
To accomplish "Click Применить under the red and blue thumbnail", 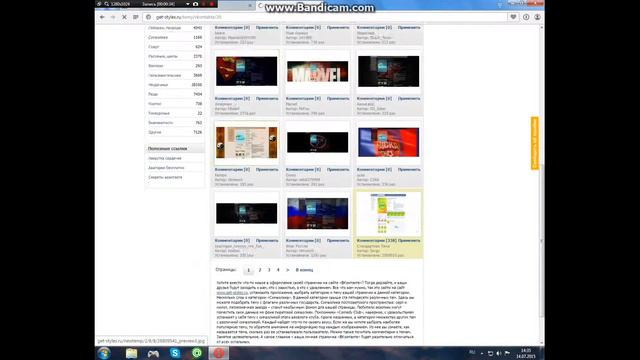I will 409,169.
